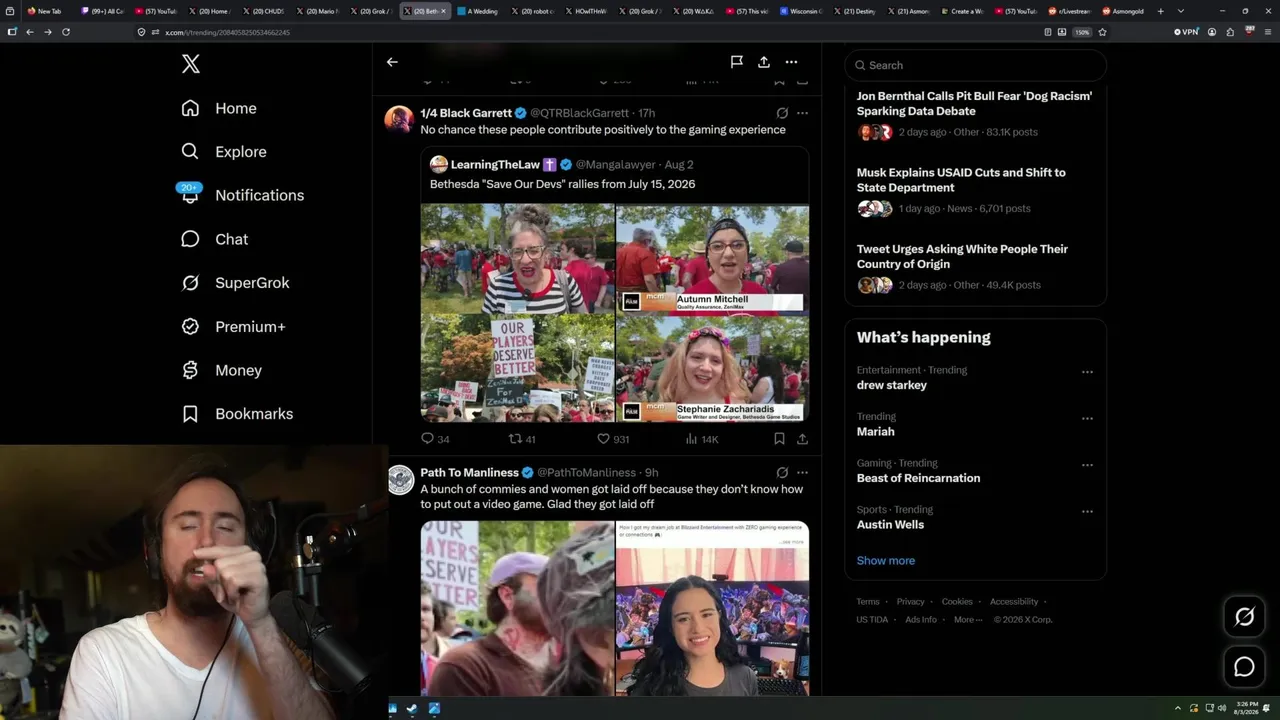Click the @Mangalawyer handle in quoted post

(615, 164)
